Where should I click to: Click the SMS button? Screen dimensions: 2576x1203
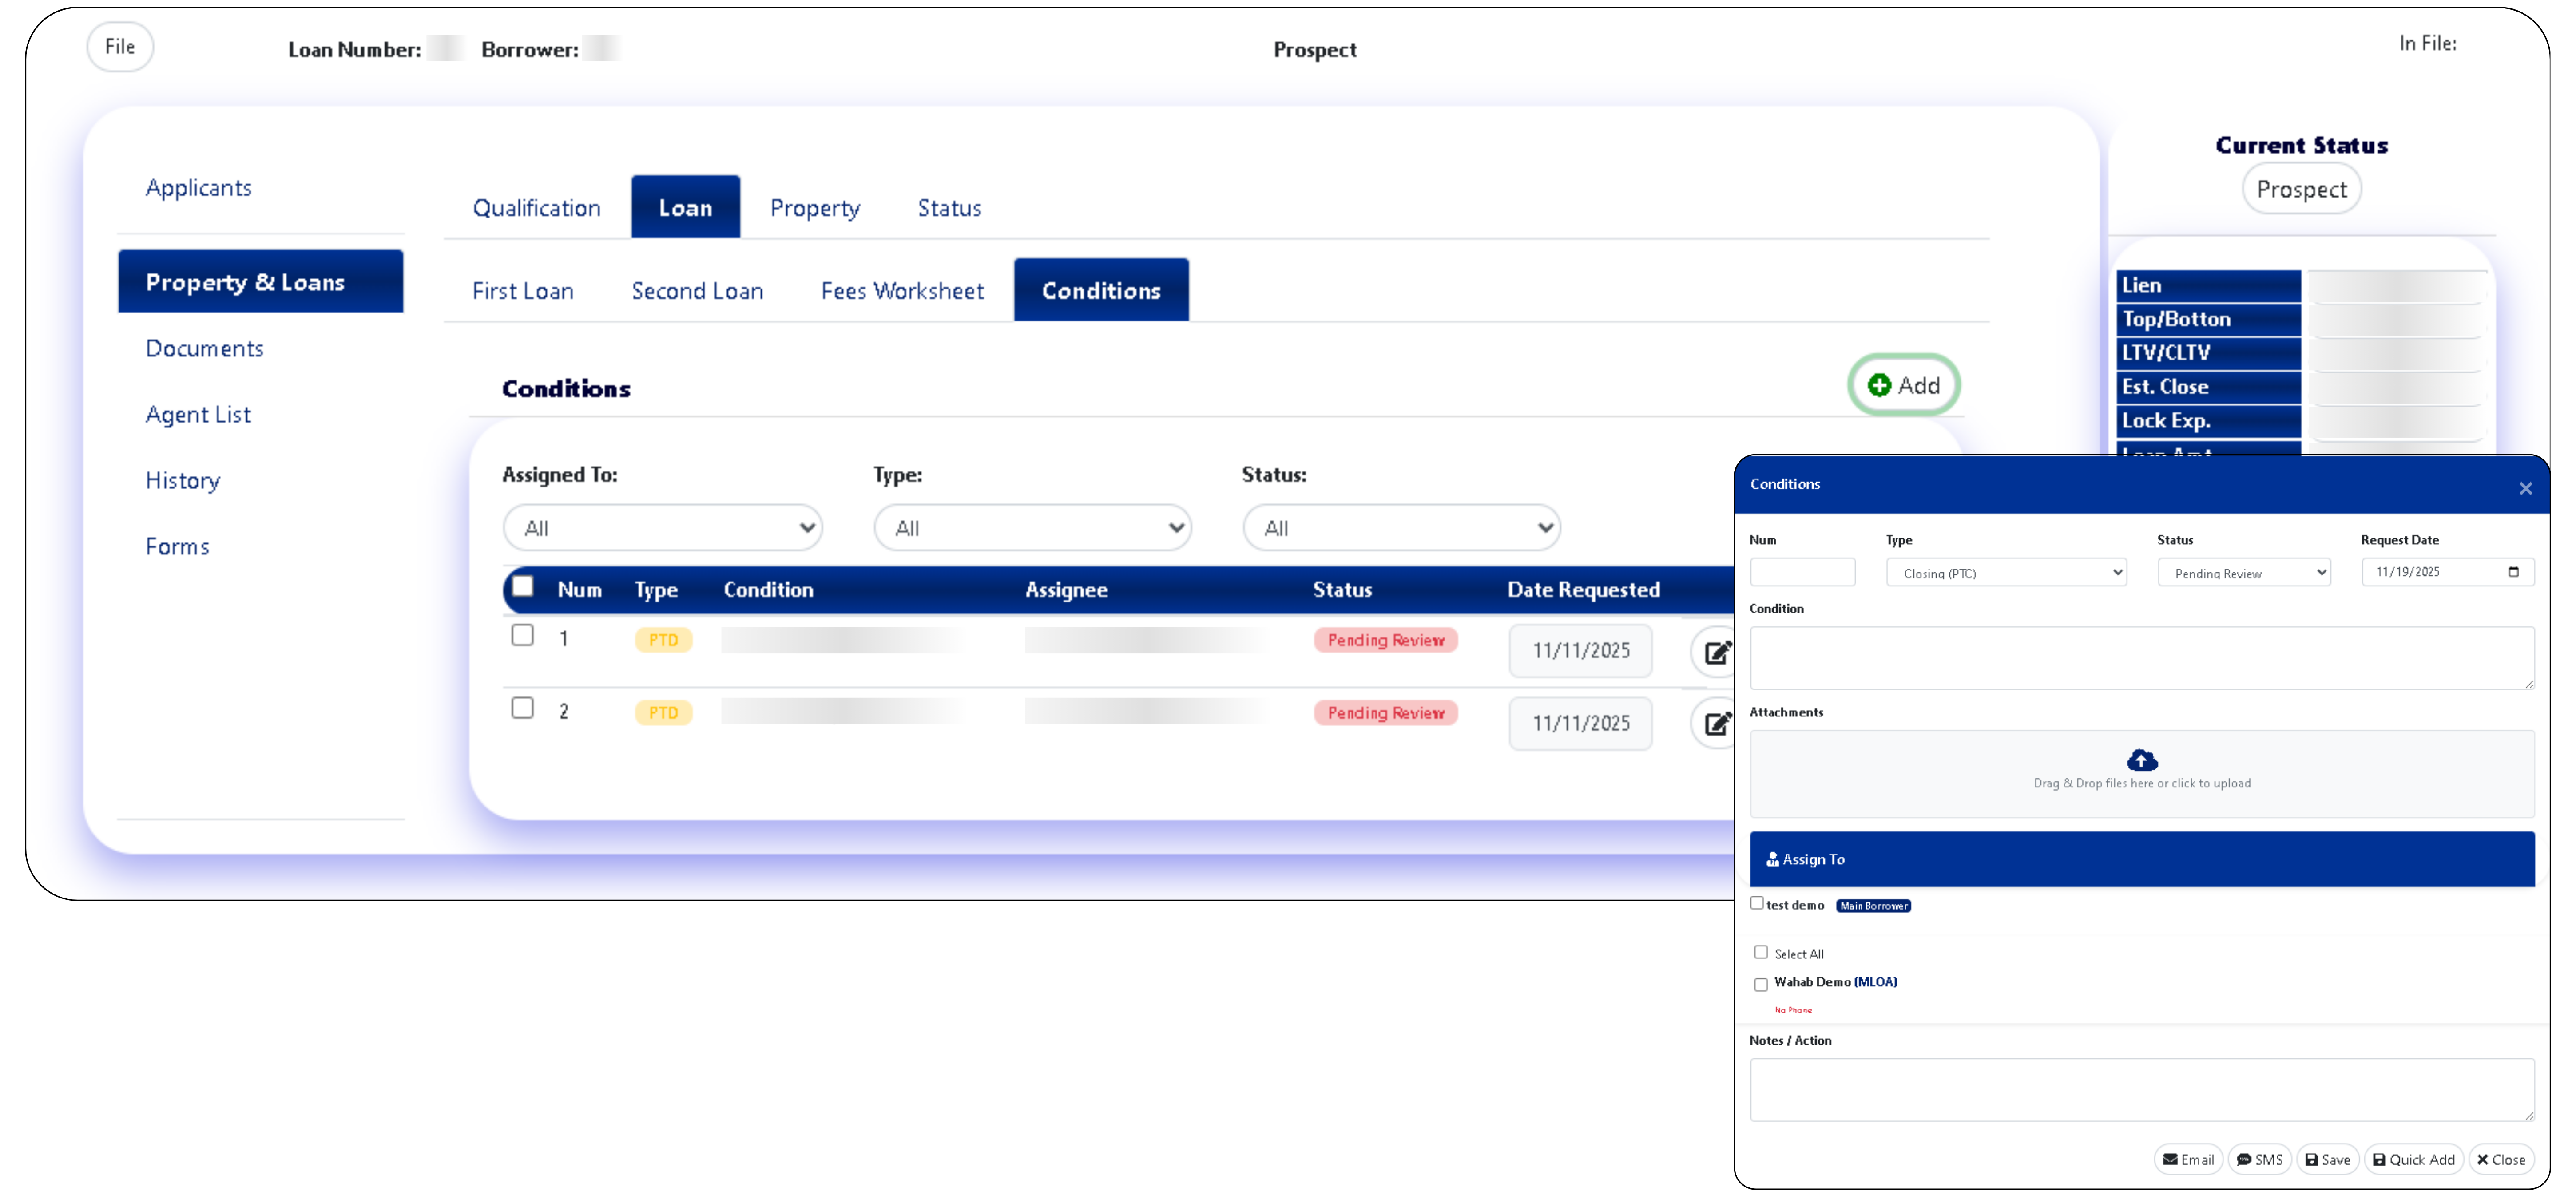2259,1159
